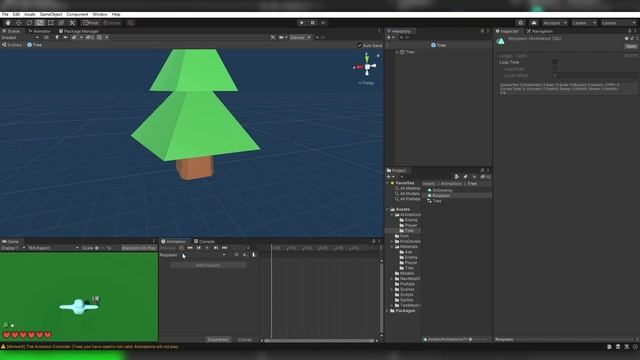The width and height of the screenshot is (640, 360).
Task: Click the Play button
Action: click(302, 23)
